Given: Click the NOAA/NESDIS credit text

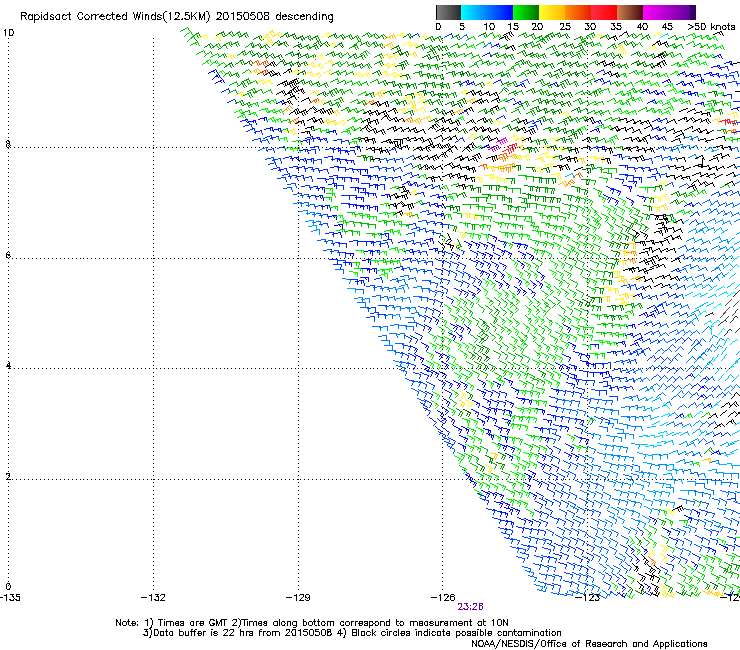Looking at the screenshot, I should coord(589,644).
